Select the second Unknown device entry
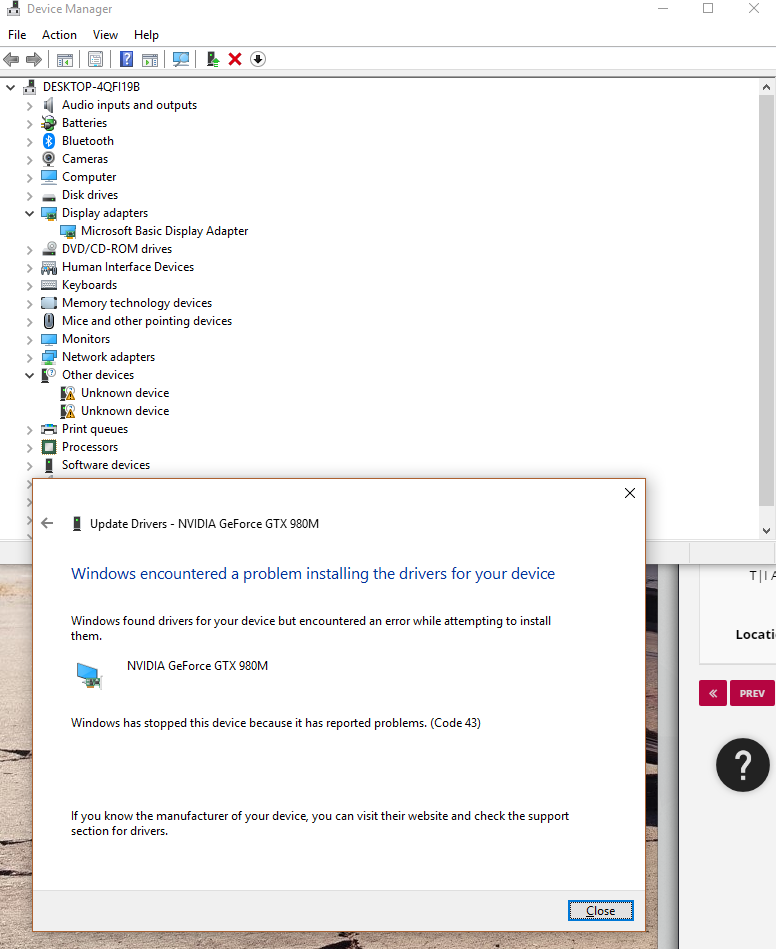 pyautogui.click(x=125, y=411)
